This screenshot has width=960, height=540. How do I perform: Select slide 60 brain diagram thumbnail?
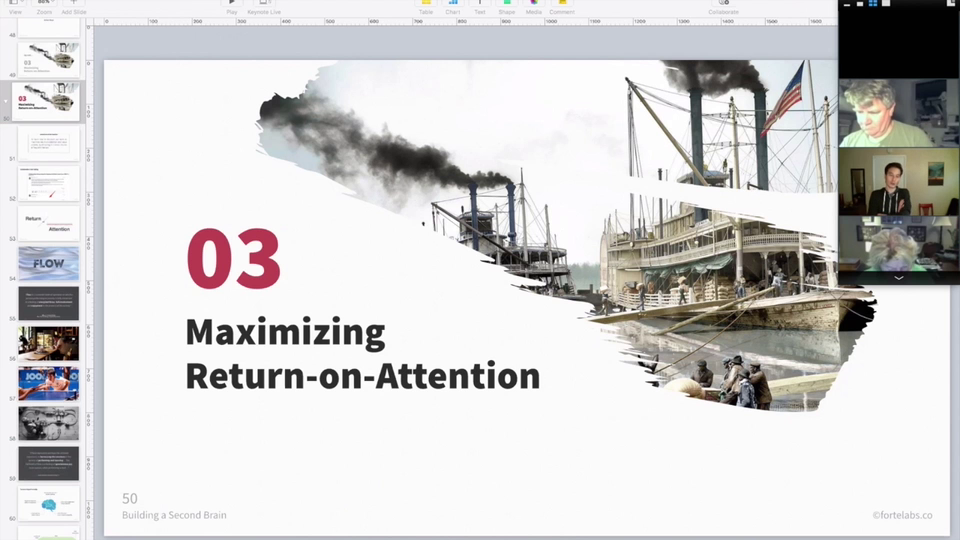click(48, 503)
